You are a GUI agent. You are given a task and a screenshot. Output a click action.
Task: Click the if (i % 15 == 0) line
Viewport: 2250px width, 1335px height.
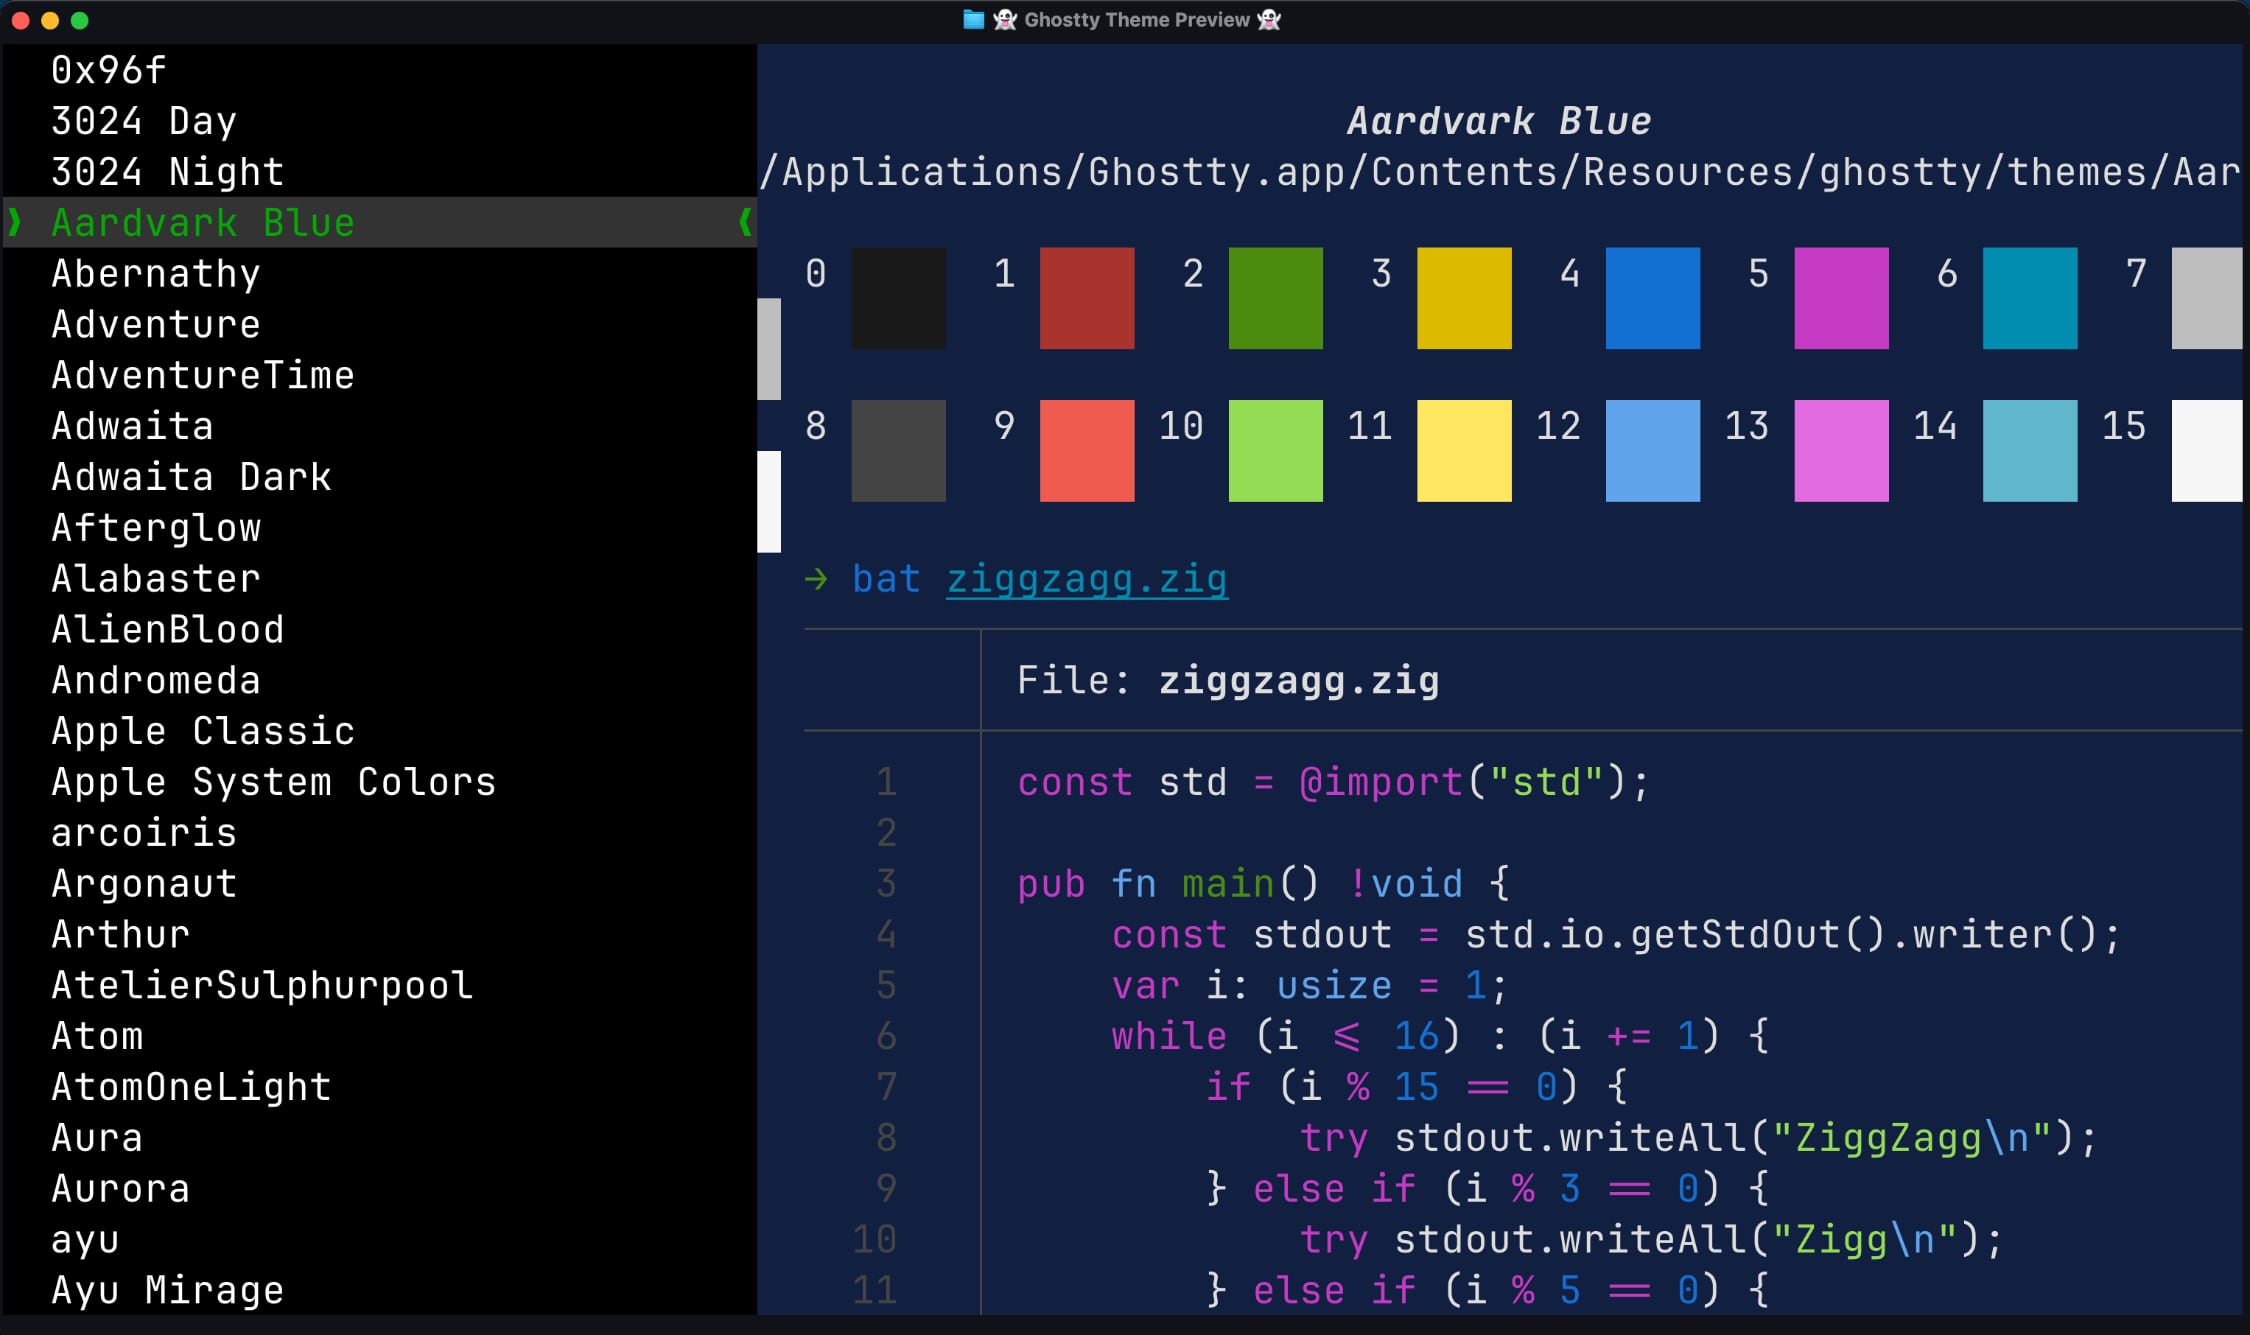(x=1416, y=1087)
